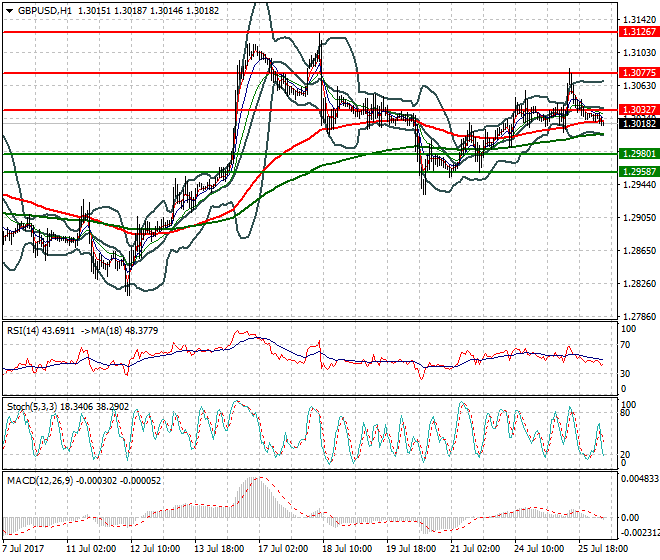Select the 18 Jul 10:00 time axis label
The width and height of the screenshot is (660, 560).
[347, 549]
